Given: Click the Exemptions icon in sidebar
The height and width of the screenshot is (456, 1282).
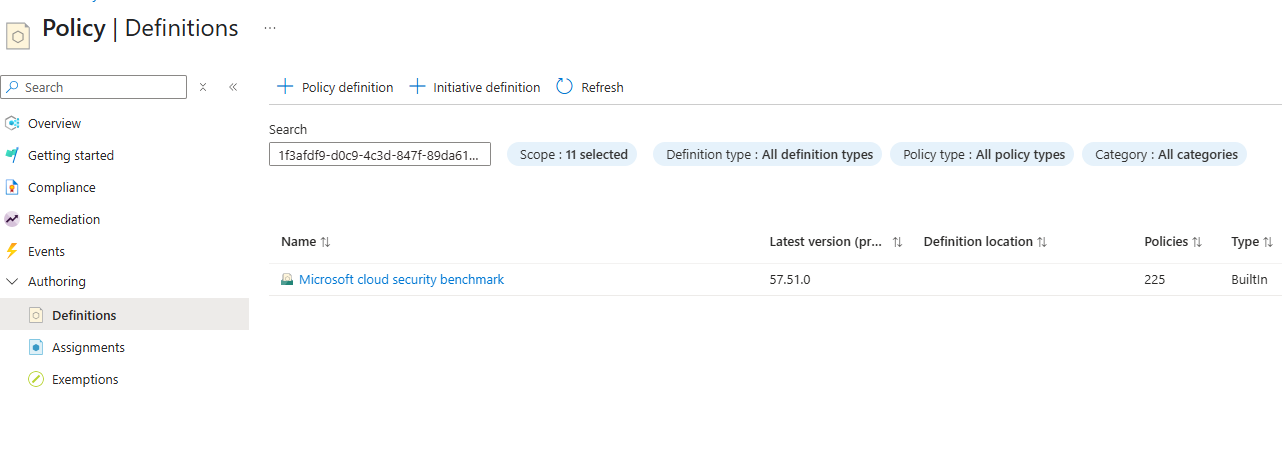Looking at the screenshot, I should pos(36,380).
